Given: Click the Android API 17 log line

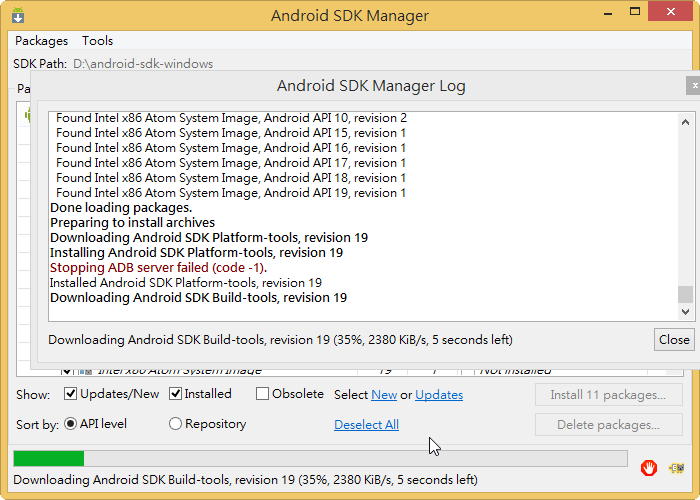Looking at the screenshot, I should point(231,163).
